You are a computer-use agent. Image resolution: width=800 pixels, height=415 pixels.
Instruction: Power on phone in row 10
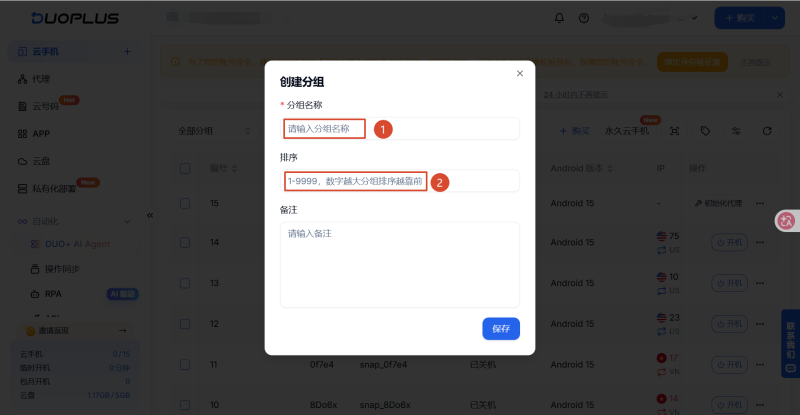[730, 405]
